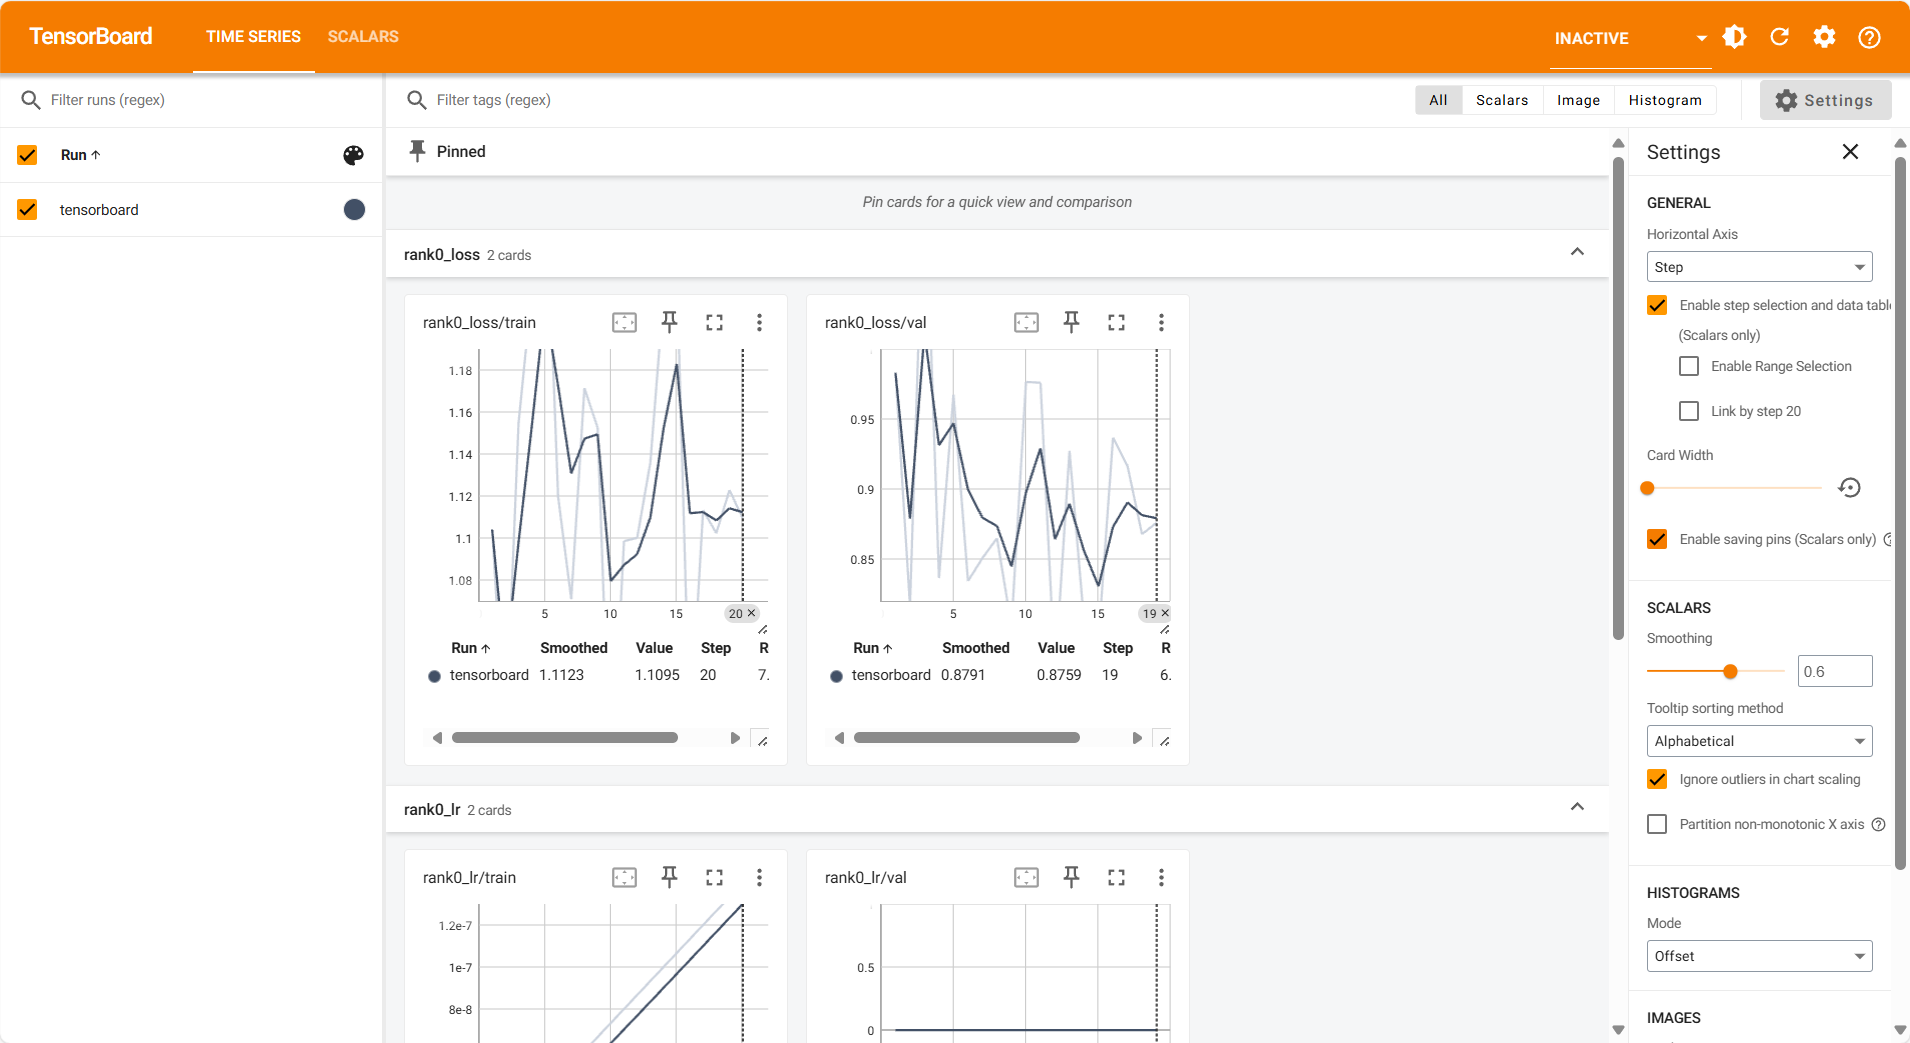Open the INACTIVE plugins dropdown
1910x1043 pixels.
click(1630, 38)
